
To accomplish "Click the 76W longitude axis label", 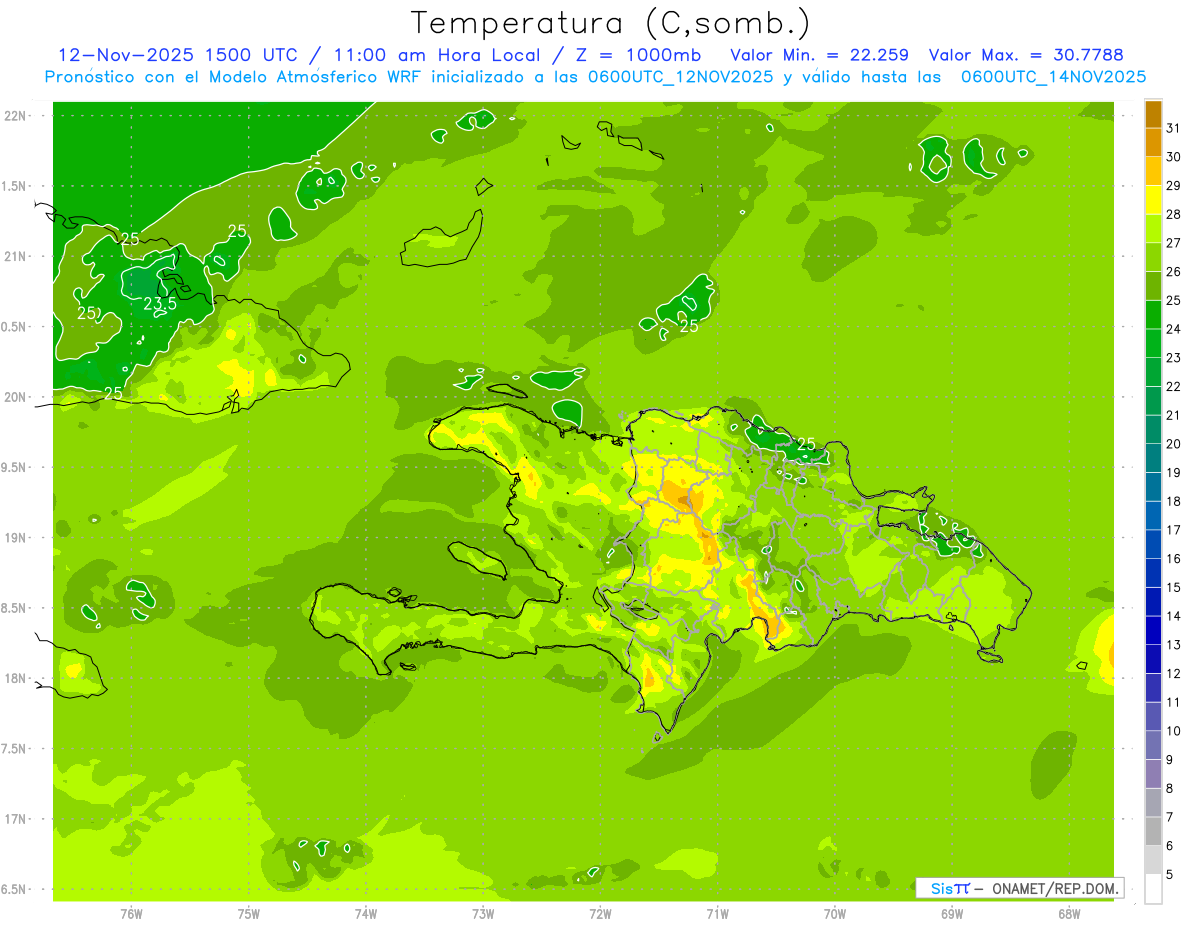I will coord(131,913).
